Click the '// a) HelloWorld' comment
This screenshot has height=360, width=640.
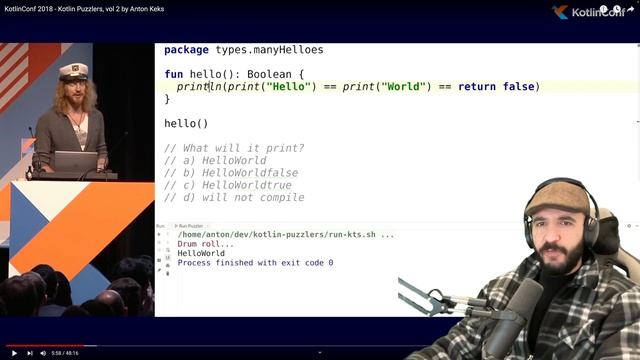(x=215, y=160)
